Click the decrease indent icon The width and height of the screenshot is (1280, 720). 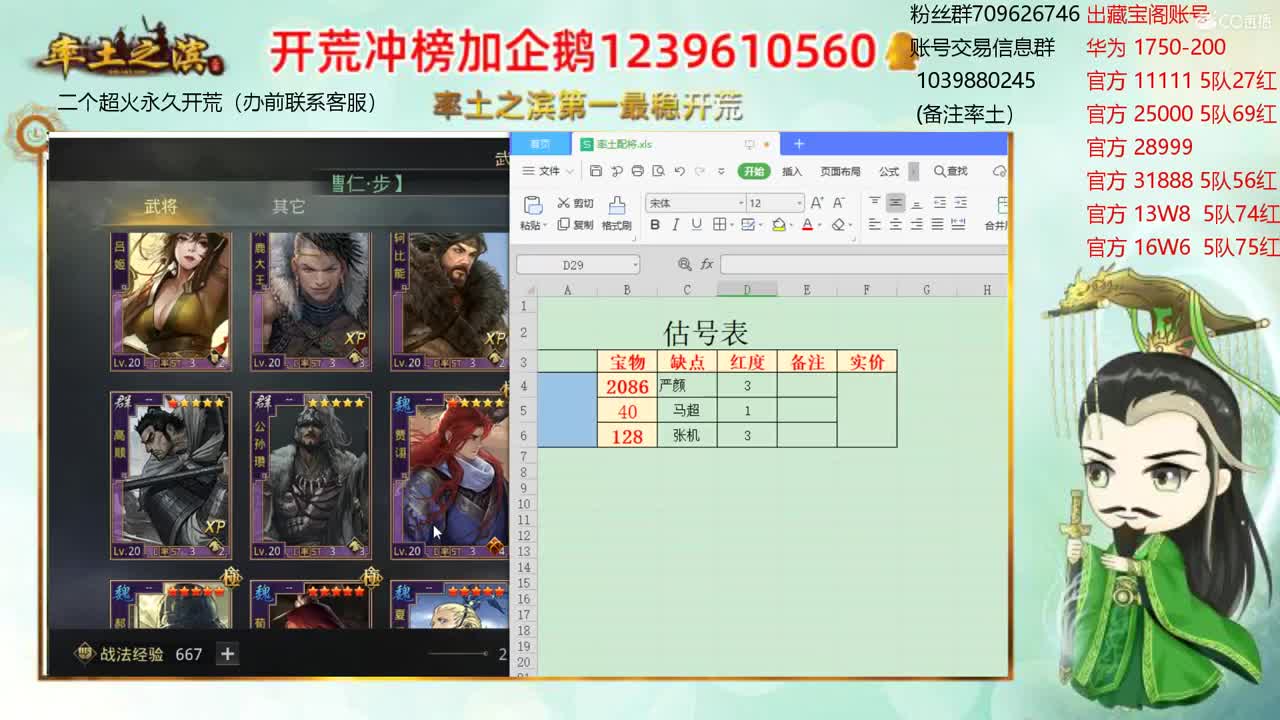[x=940, y=201]
